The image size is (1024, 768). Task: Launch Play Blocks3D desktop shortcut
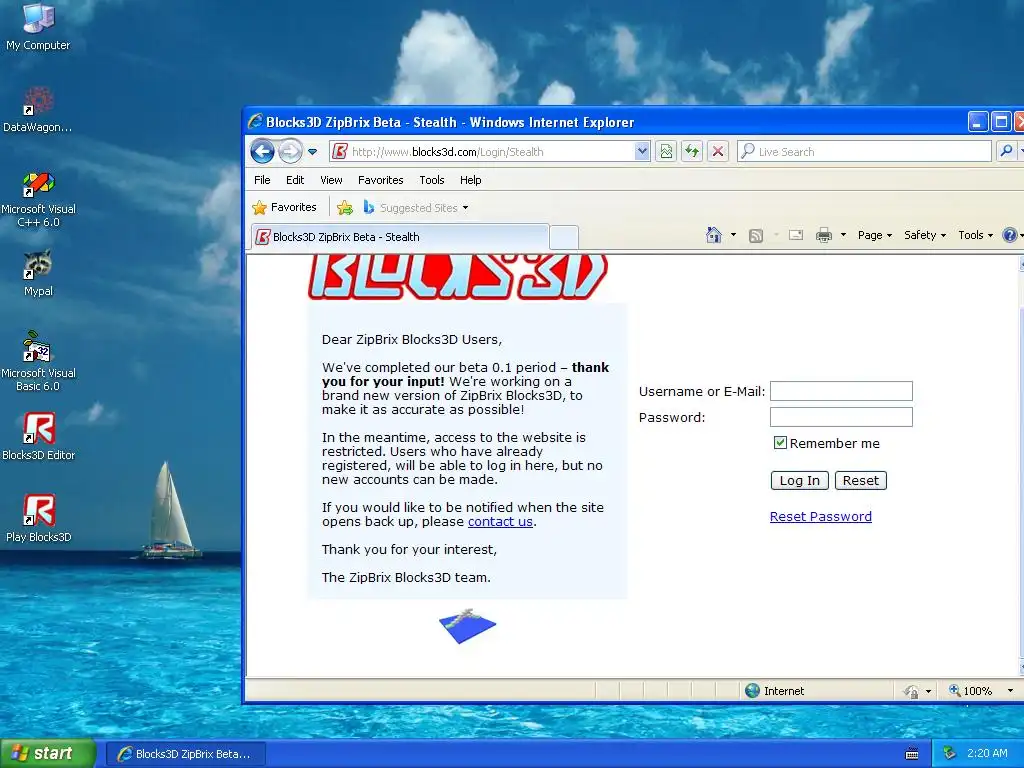(x=38, y=519)
